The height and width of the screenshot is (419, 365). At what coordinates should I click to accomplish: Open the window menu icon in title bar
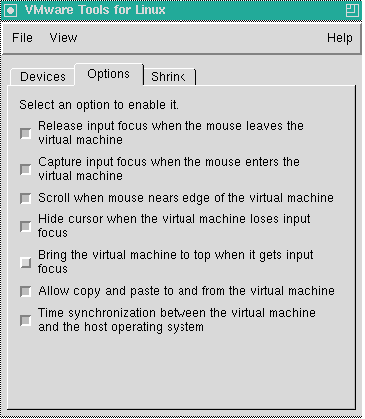click(10, 10)
